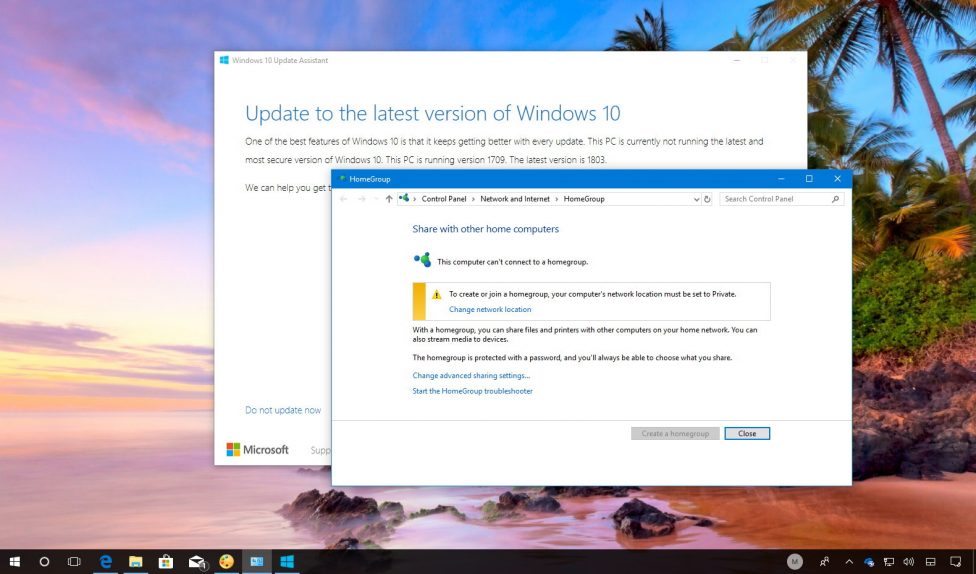
Task: Open Change advanced sharing settings link
Action: tap(471, 375)
